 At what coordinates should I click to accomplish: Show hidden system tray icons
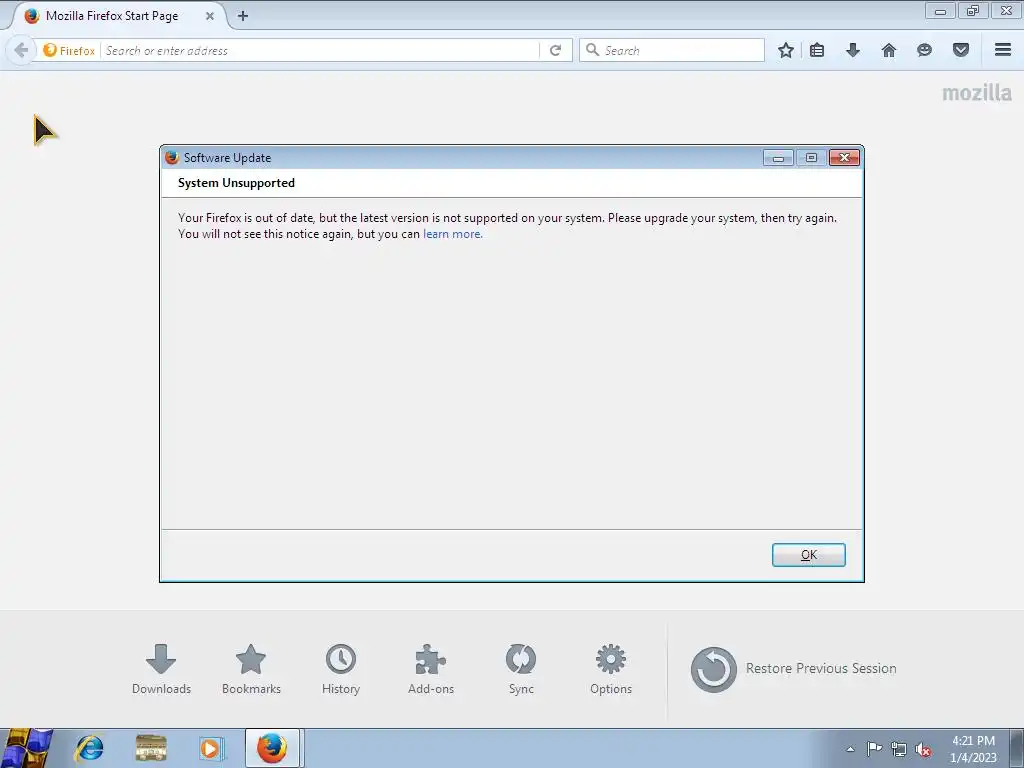[850, 749]
